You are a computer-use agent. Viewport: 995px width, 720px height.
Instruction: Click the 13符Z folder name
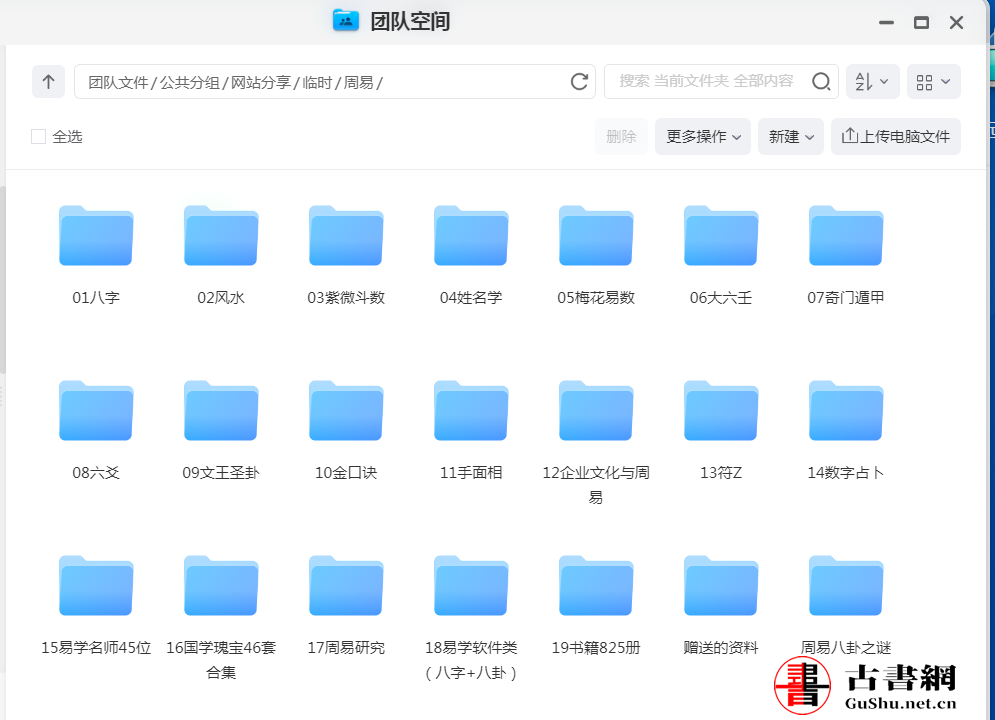(721, 473)
